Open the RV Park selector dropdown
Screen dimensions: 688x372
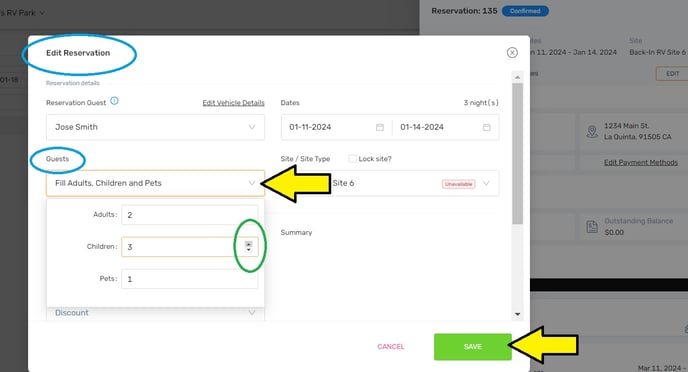click(42, 13)
